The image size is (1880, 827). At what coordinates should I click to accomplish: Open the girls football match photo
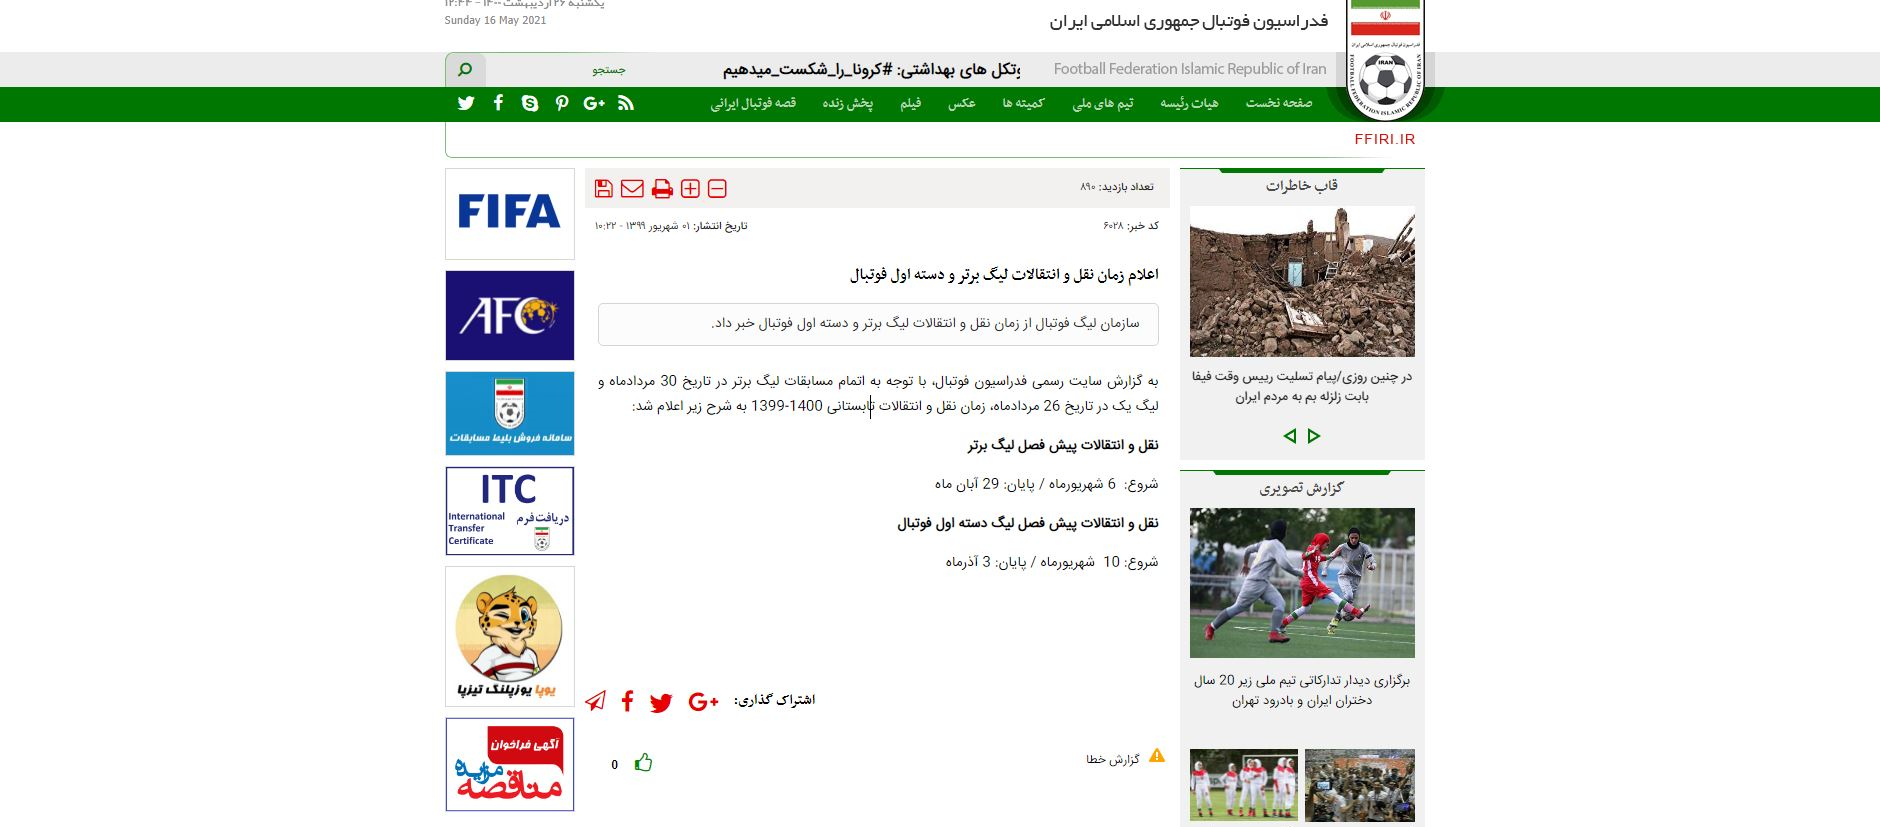pyautogui.click(x=1302, y=583)
